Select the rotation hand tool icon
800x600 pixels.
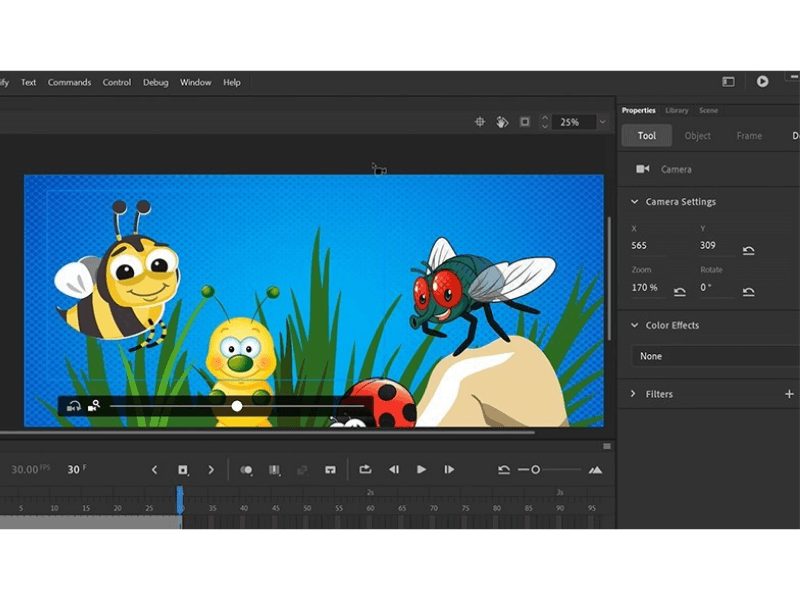tap(502, 122)
